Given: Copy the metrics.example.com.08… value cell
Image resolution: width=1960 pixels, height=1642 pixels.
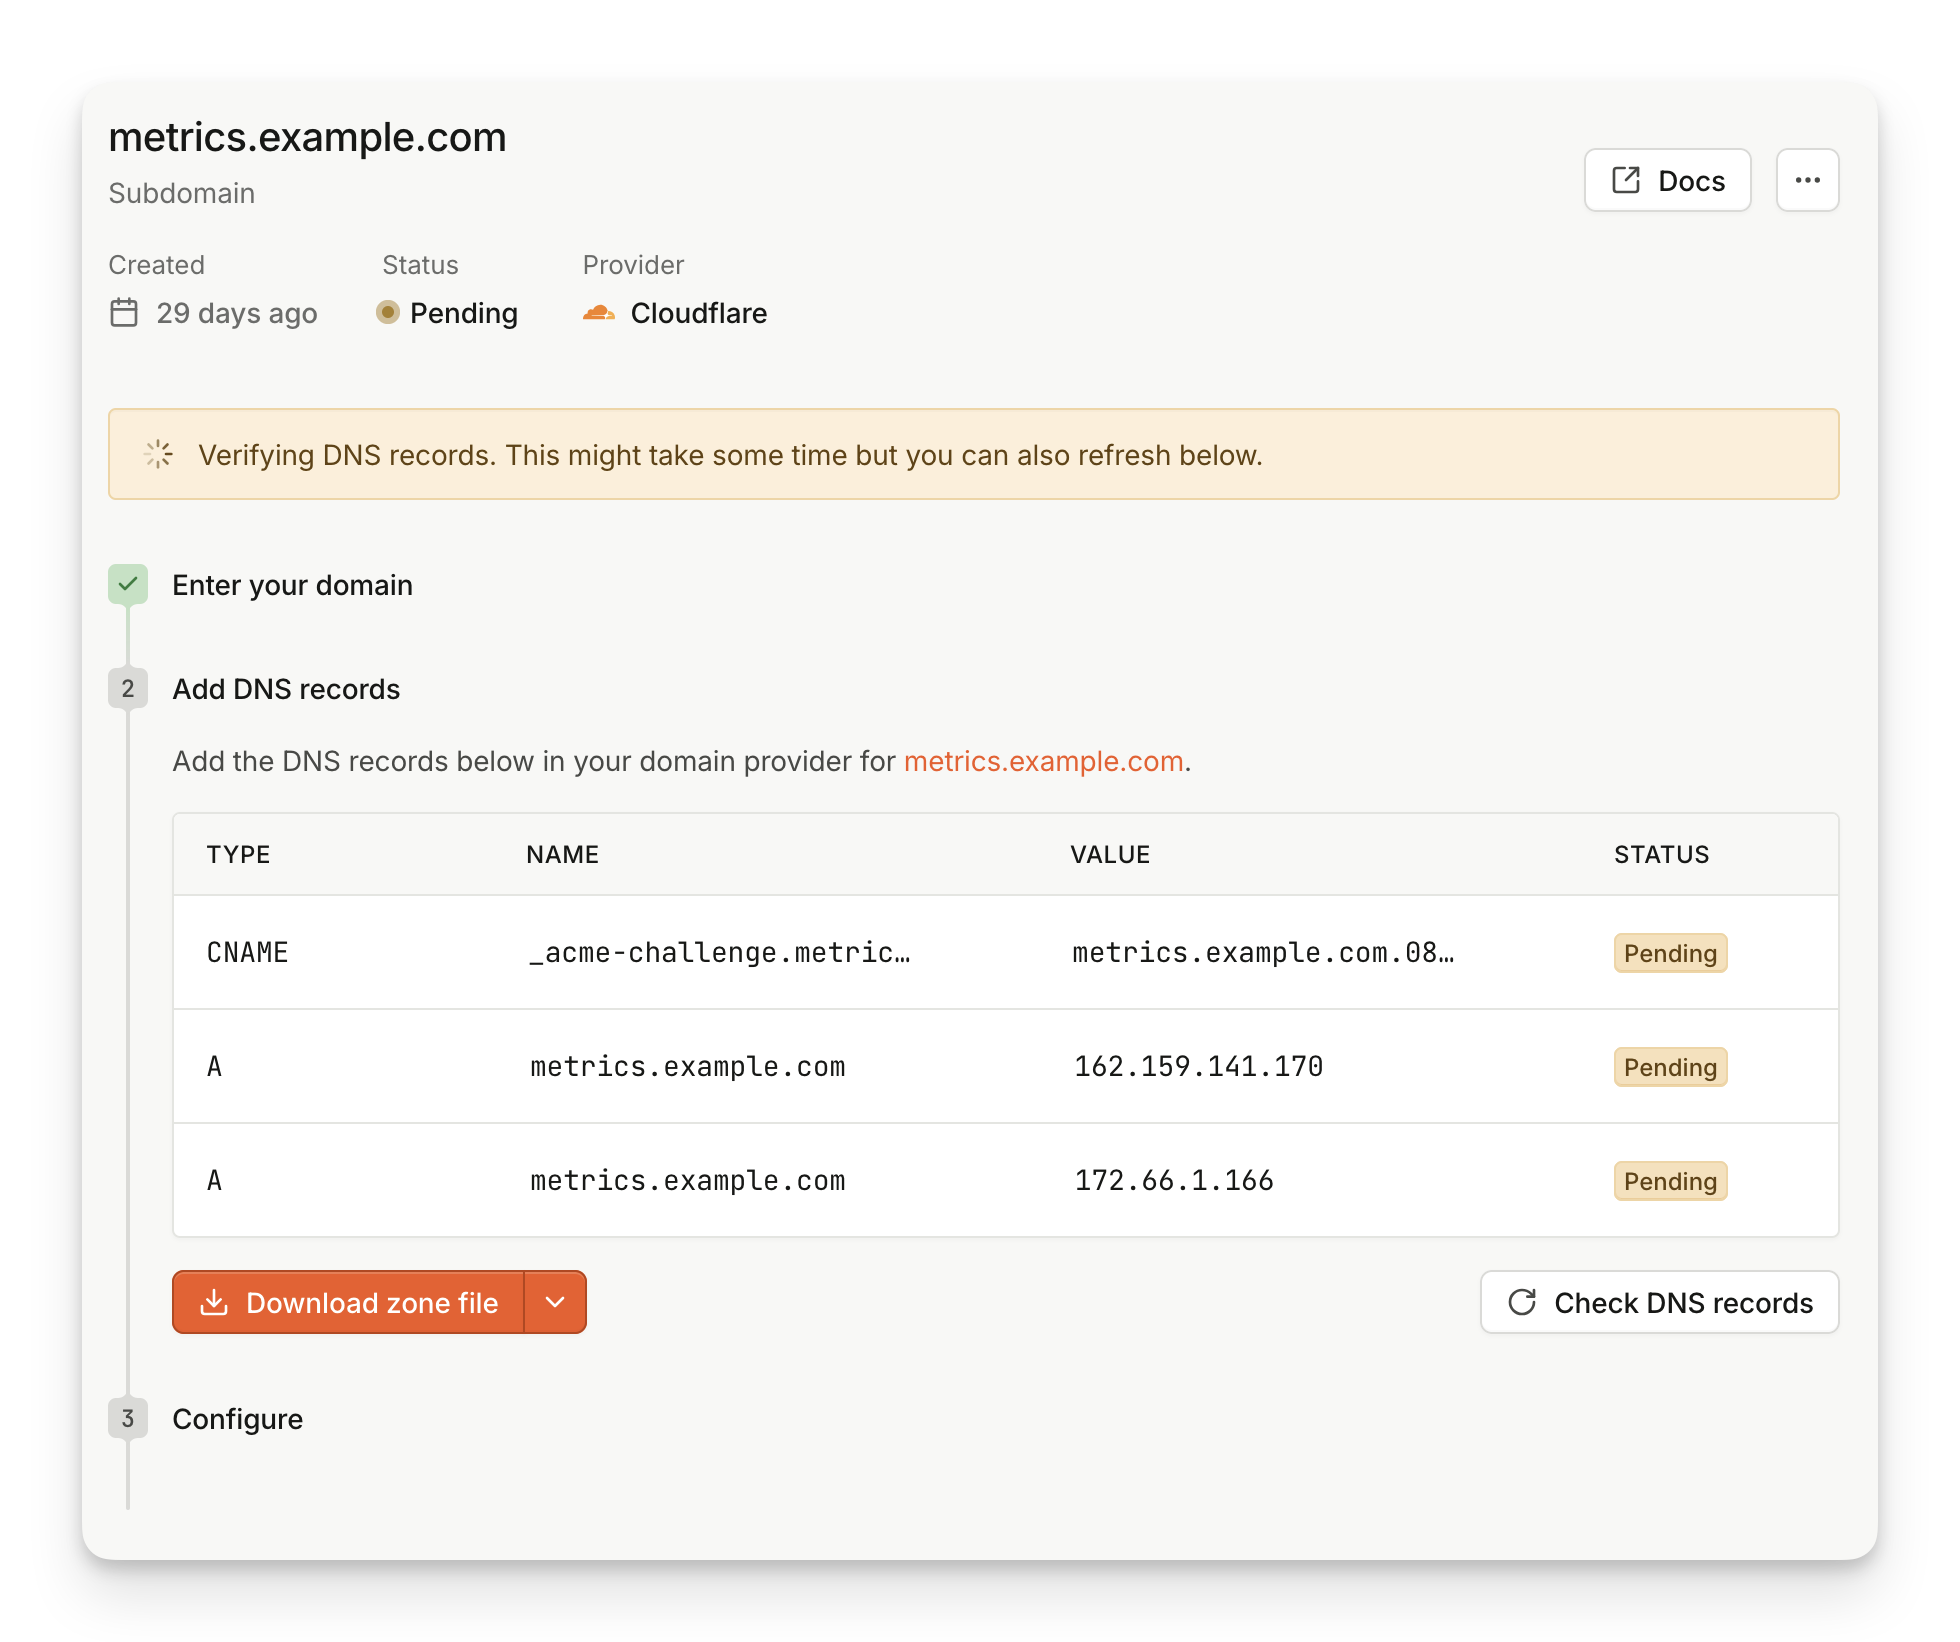Looking at the screenshot, I should (1263, 952).
